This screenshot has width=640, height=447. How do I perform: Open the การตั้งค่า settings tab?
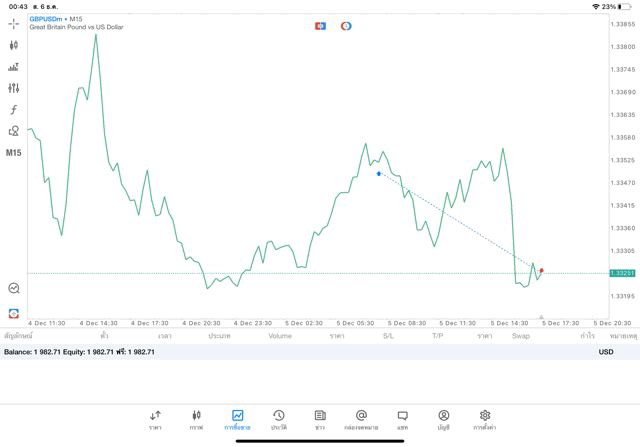tap(485, 420)
